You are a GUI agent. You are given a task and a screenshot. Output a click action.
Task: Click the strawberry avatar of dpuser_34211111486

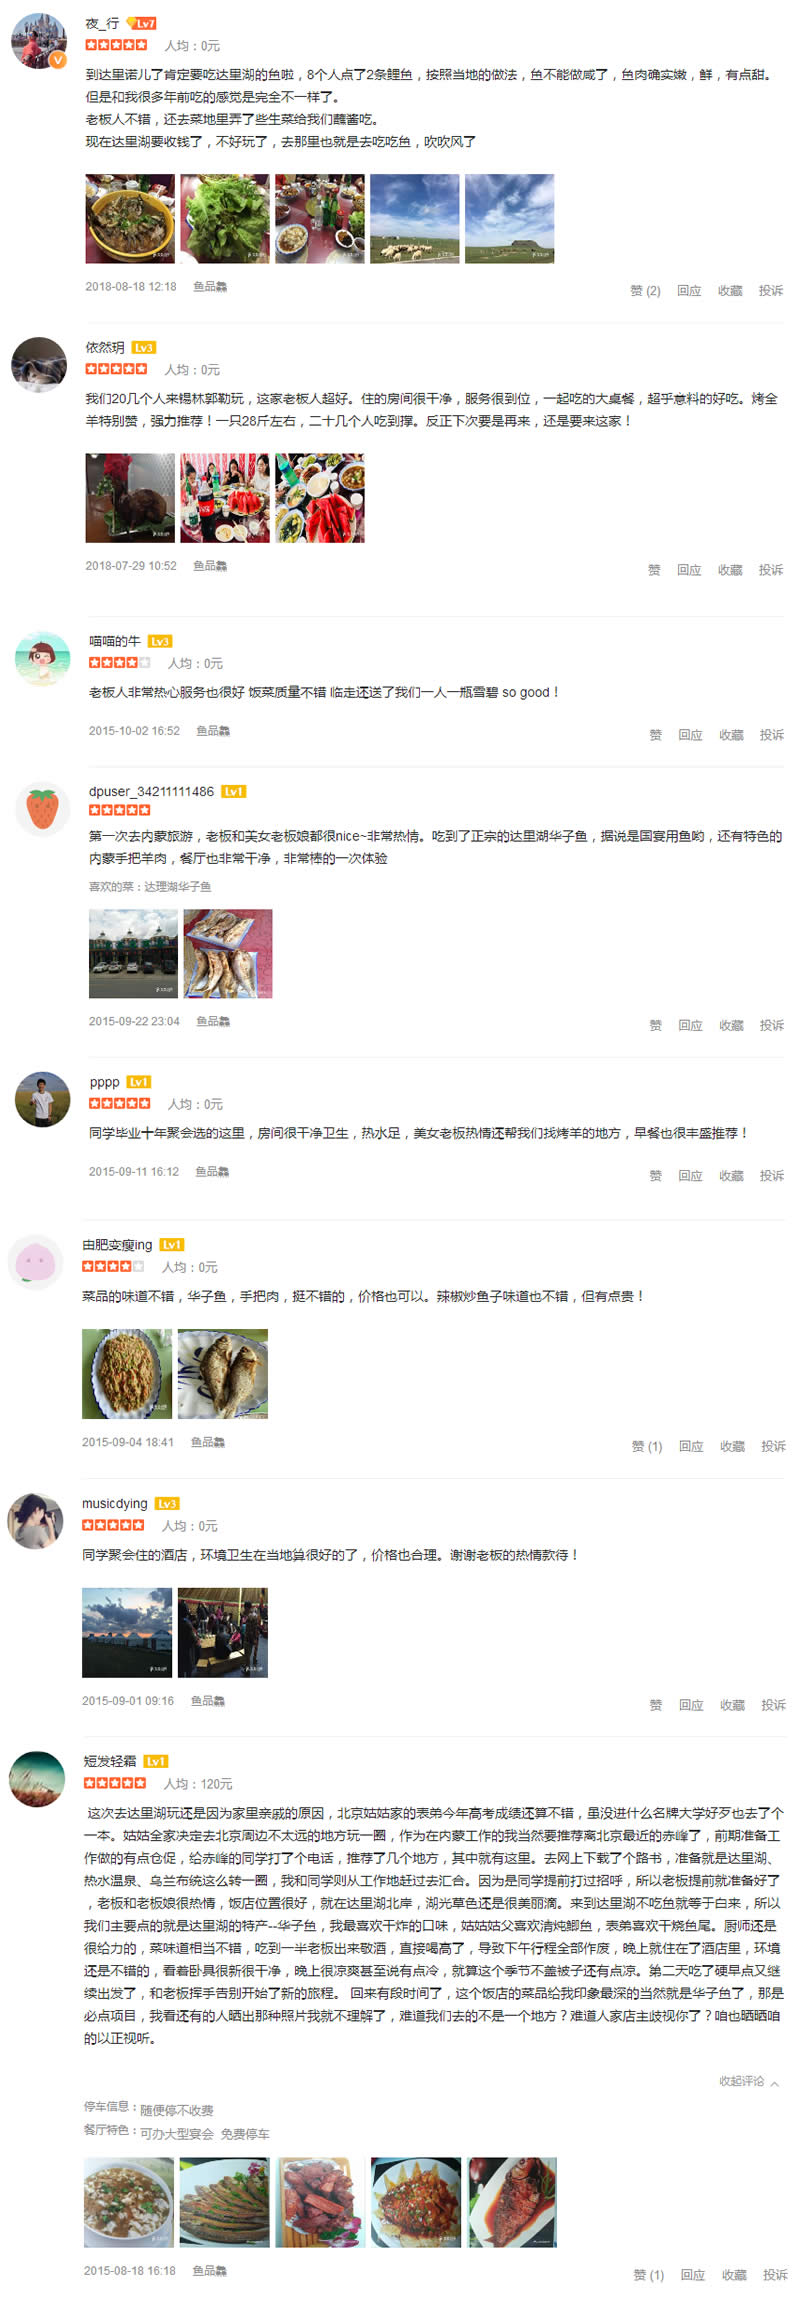(42, 809)
